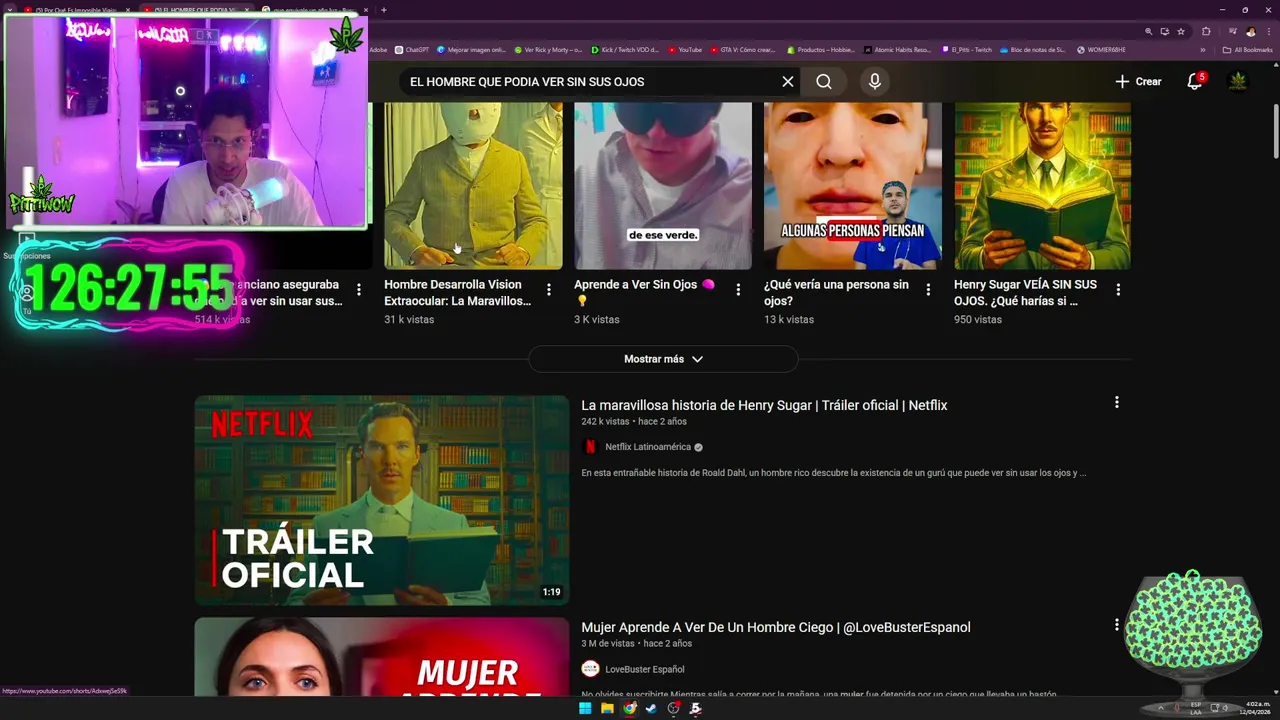Open File Explorer from the taskbar
Viewport: 1280px width, 720px height.
coord(607,709)
